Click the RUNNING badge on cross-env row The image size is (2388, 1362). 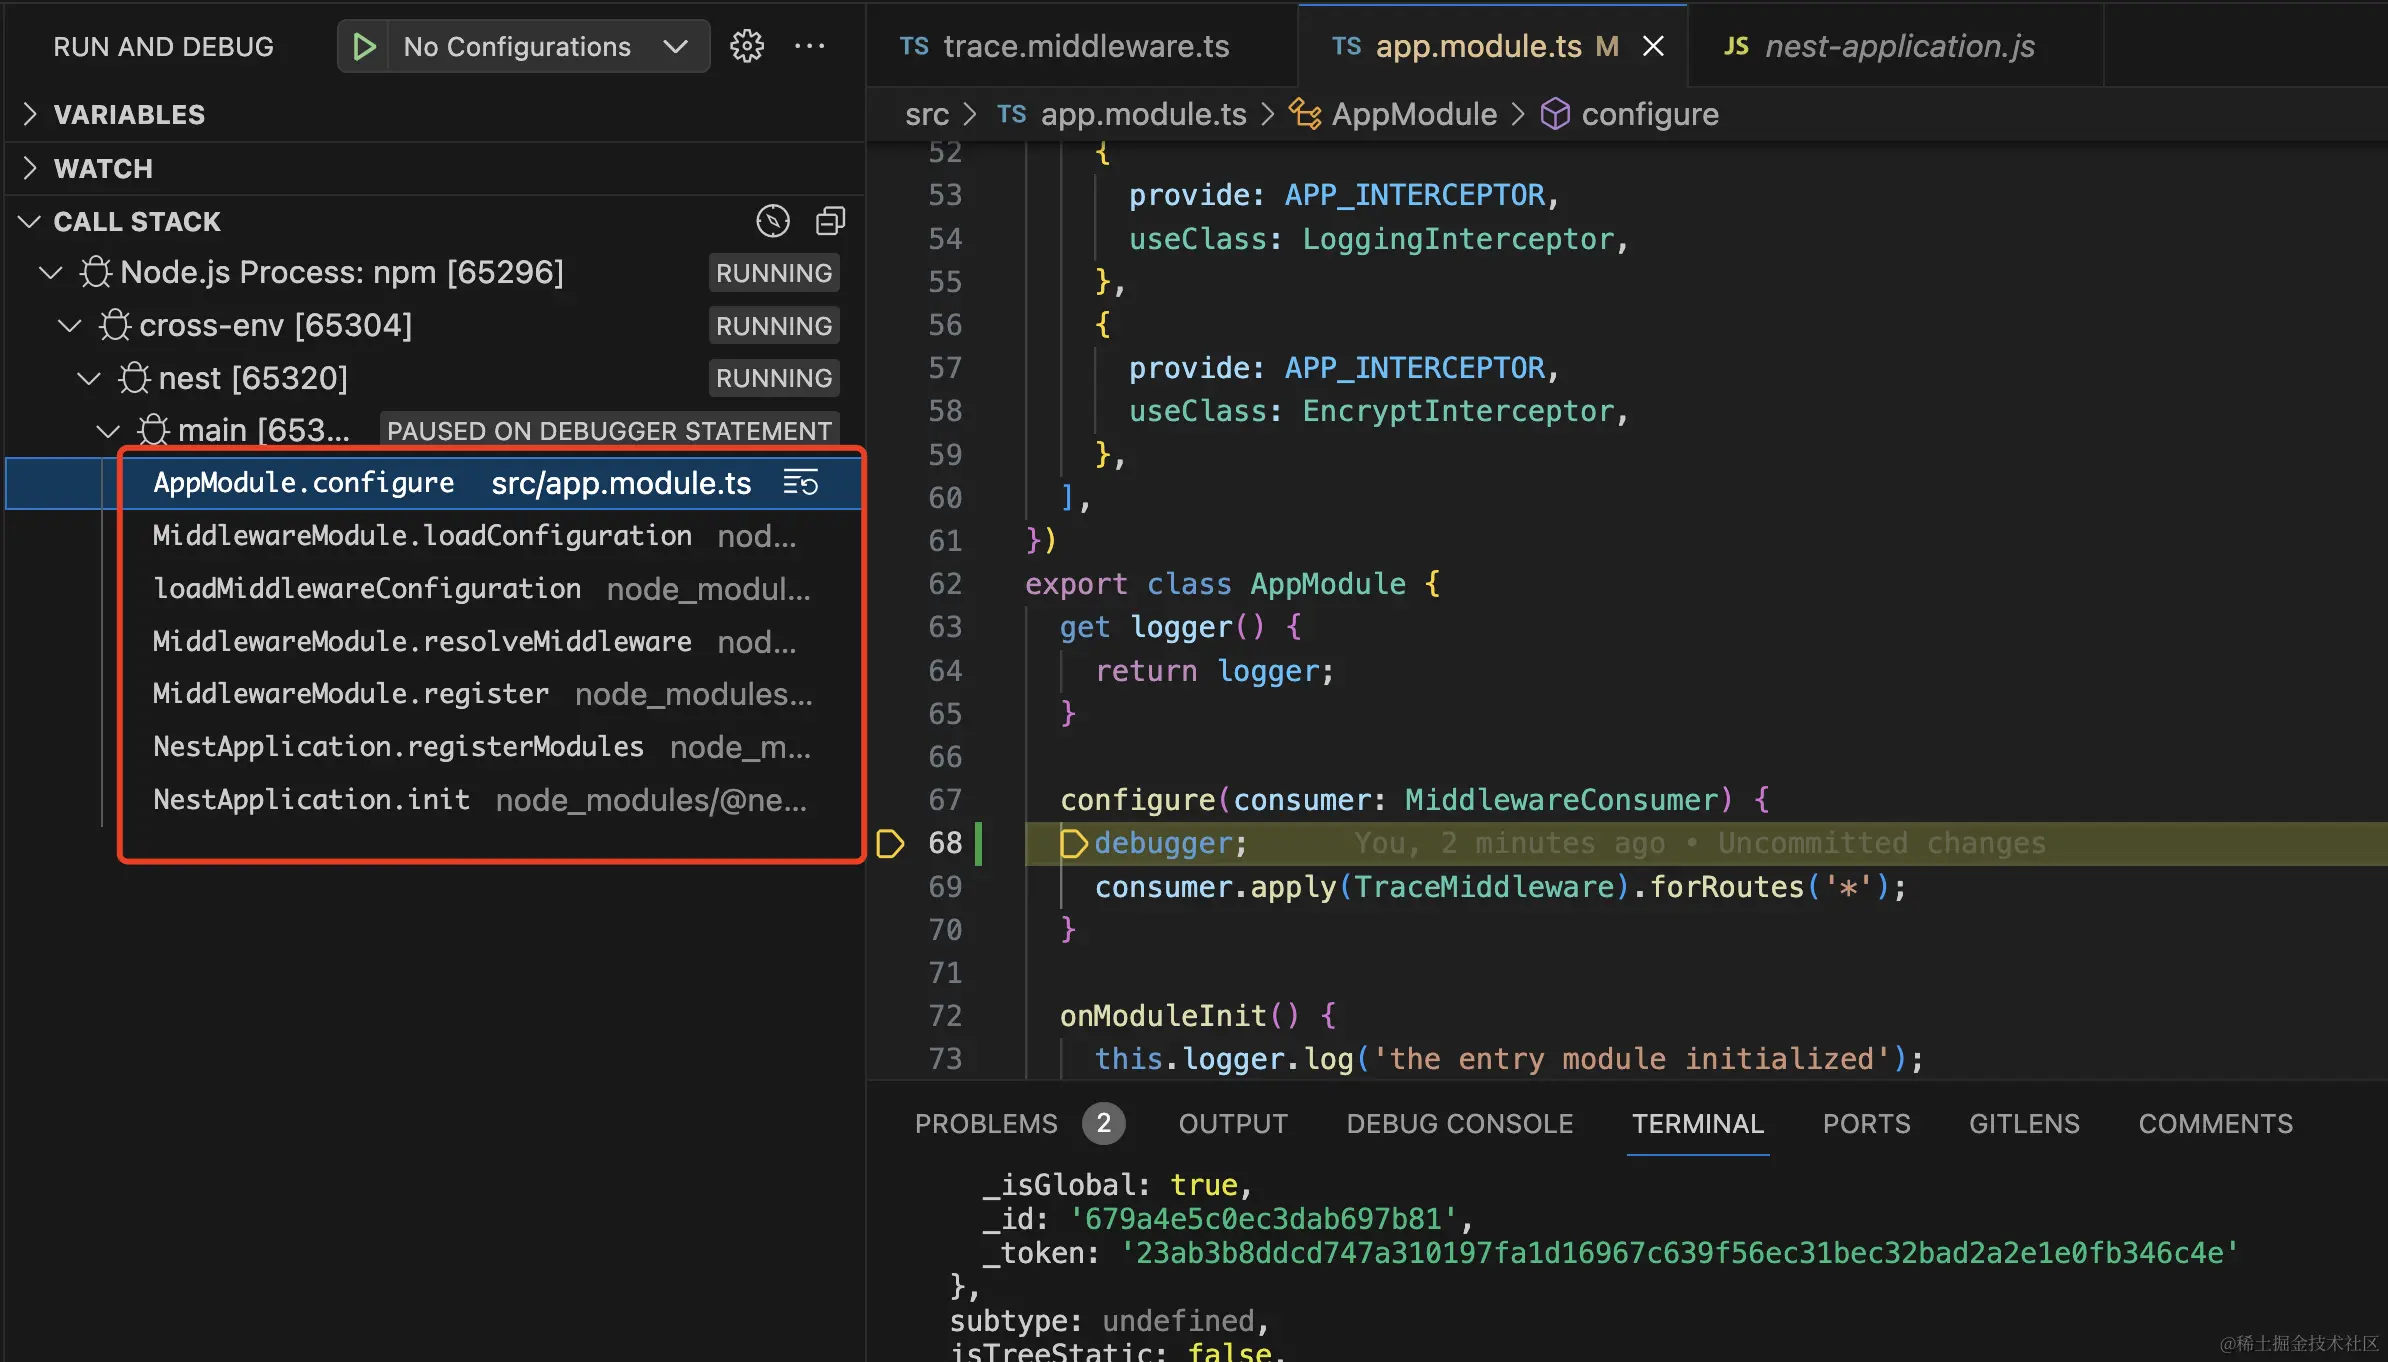(x=774, y=326)
